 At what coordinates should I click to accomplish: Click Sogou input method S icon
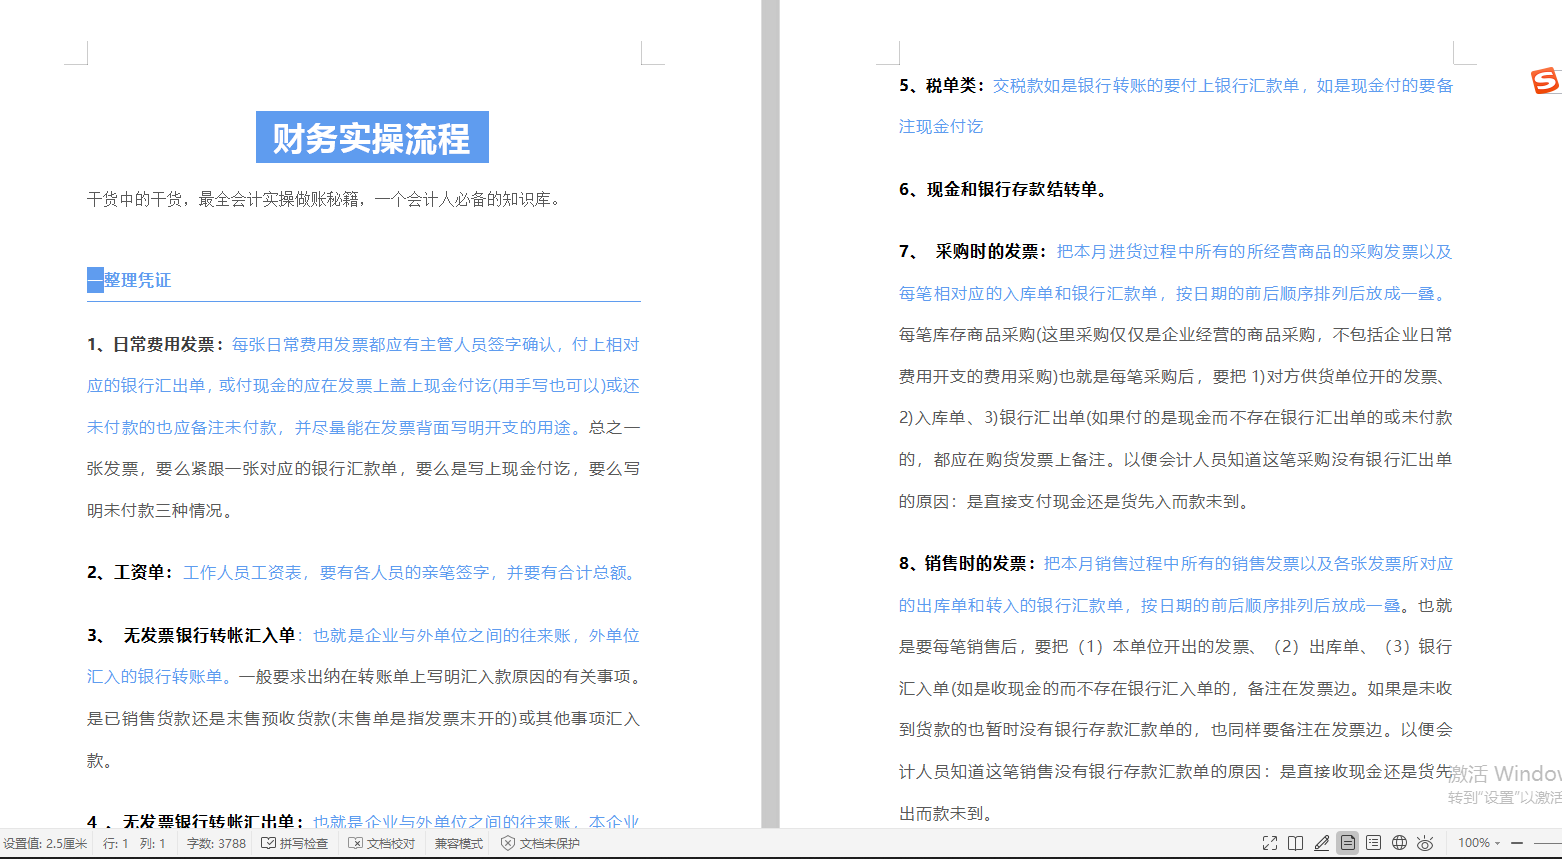[x=1545, y=81]
